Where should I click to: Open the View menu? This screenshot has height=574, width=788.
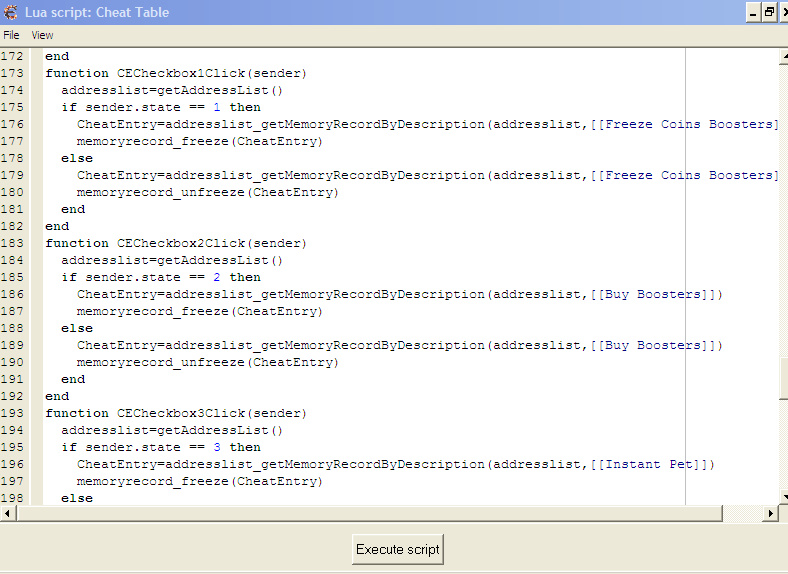[42, 35]
